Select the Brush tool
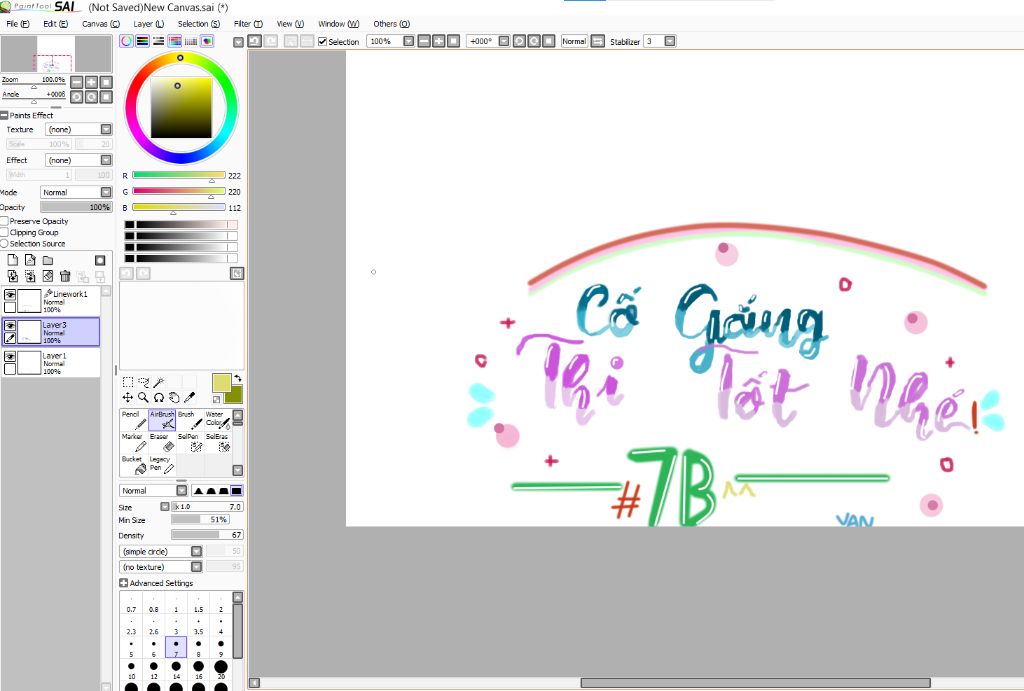The image size is (1024, 691). click(190, 419)
